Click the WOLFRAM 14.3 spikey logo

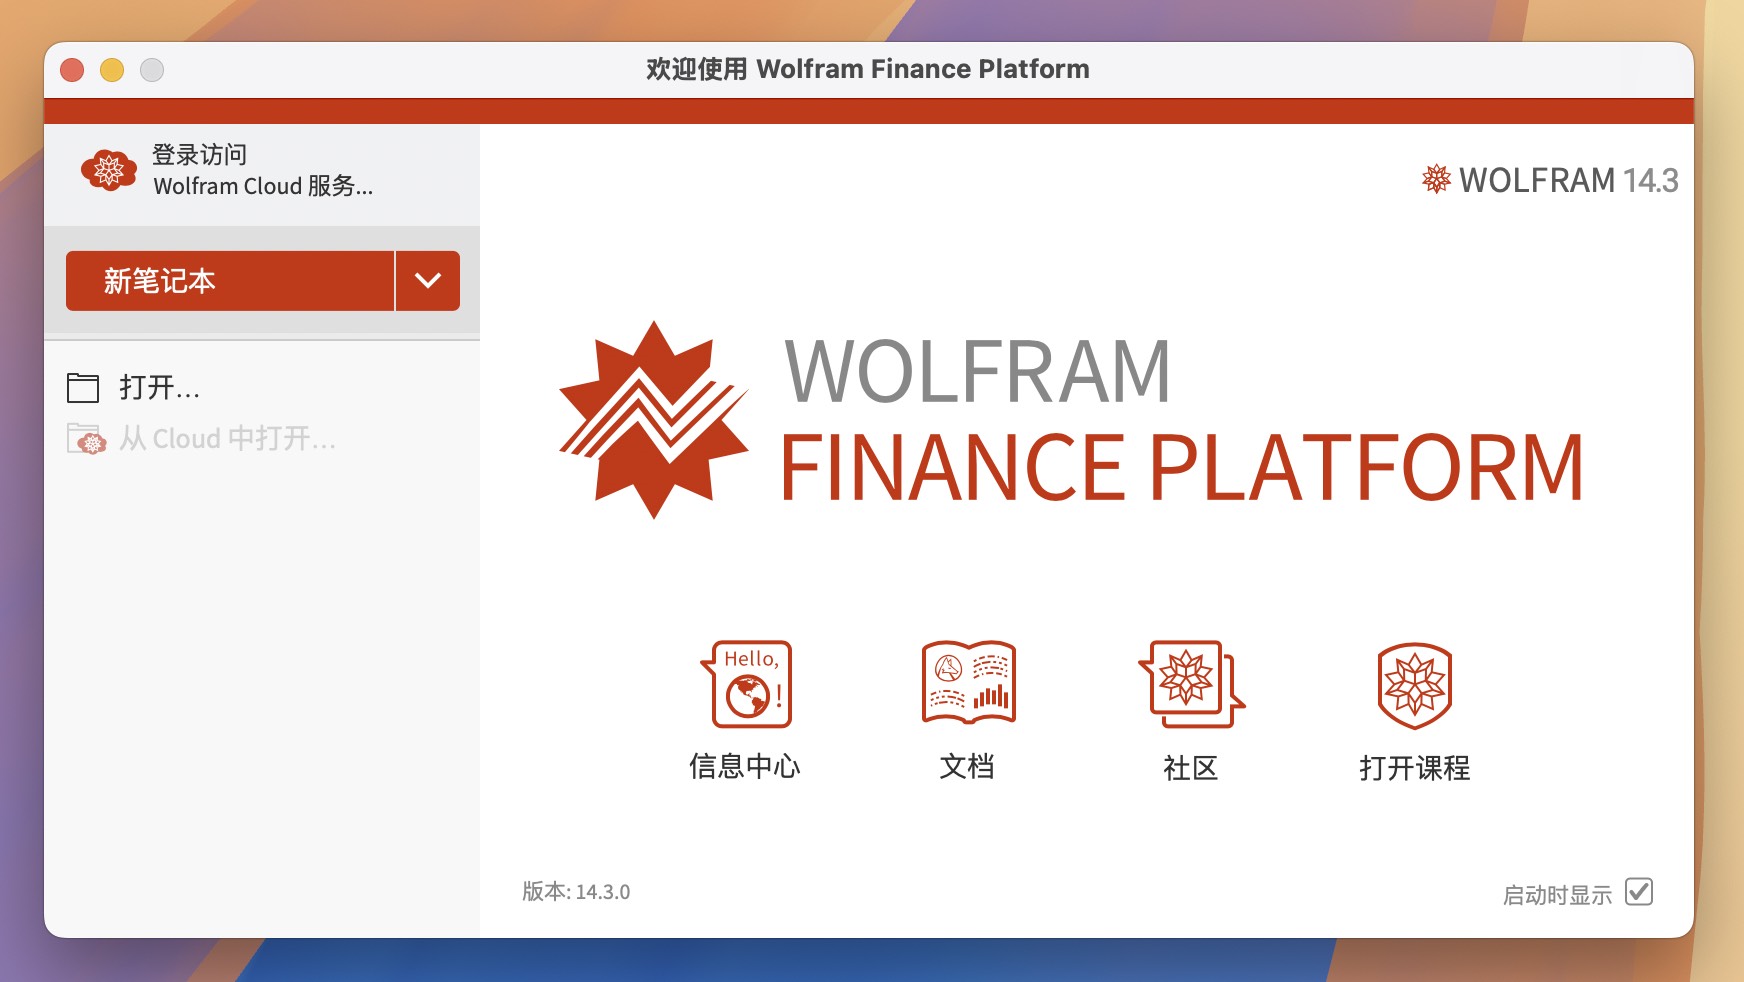[x=1434, y=180]
